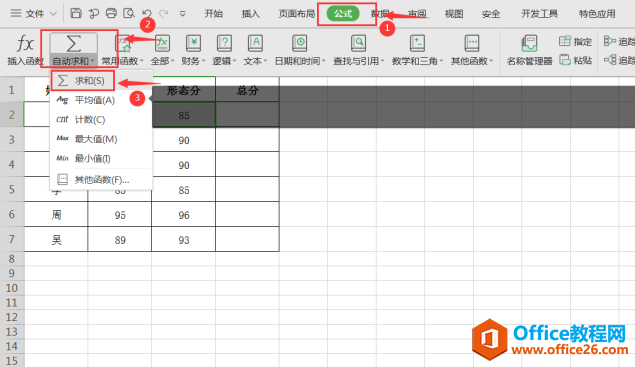Select row header 12
Viewport: 635px width, 367px height.
12,317
